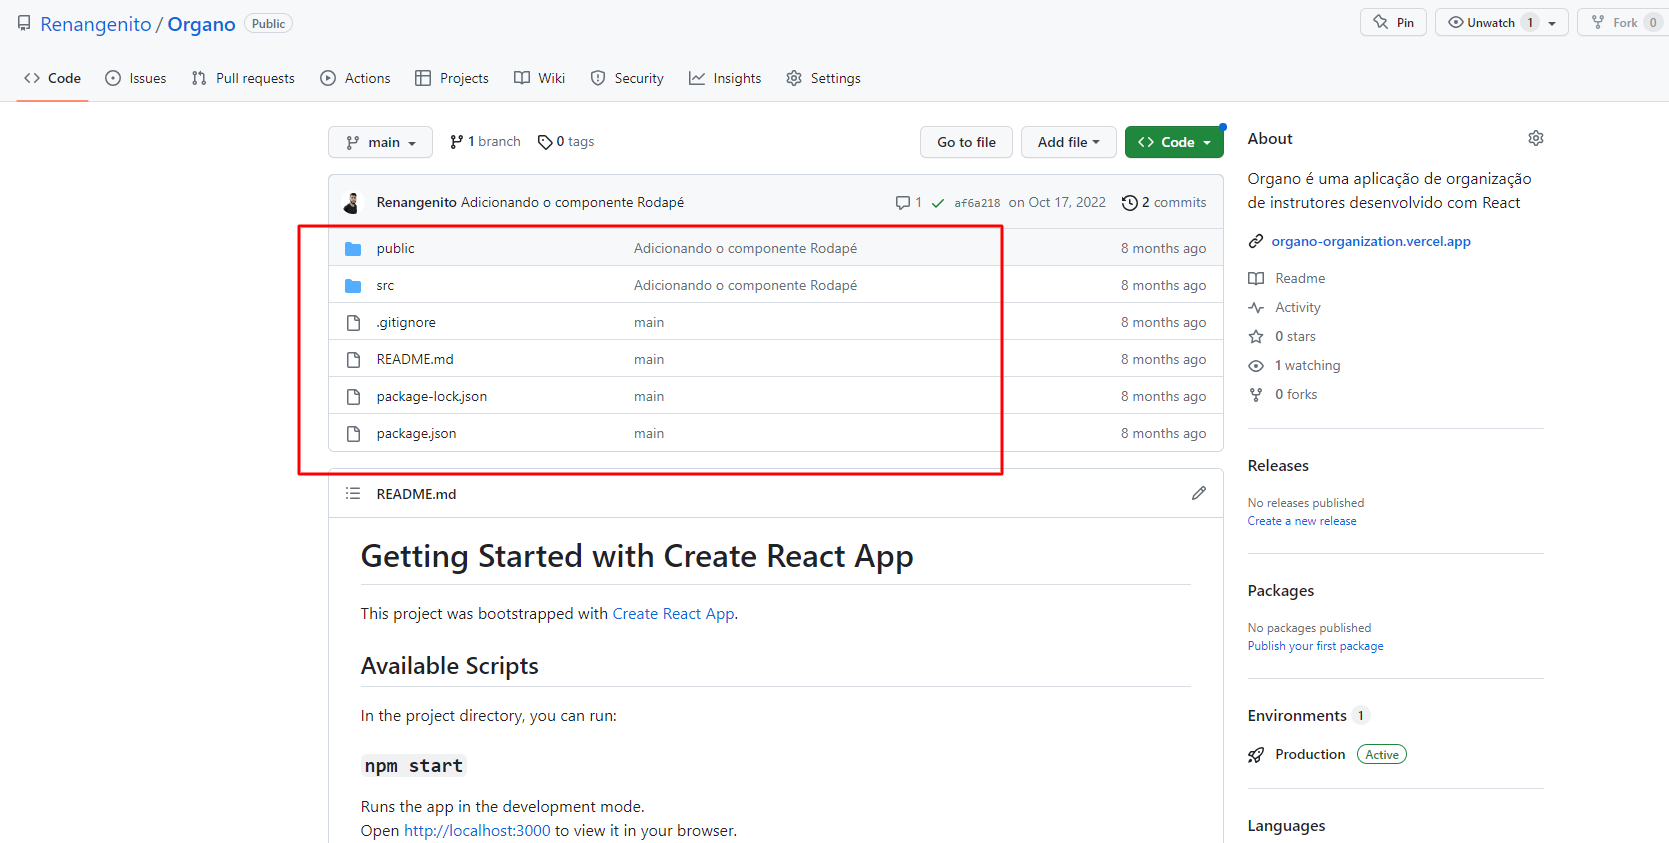Image resolution: width=1669 pixels, height=843 pixels.
Task: Click the link icon beside organo-organization.vercel.app
Action: (1256, 241)
